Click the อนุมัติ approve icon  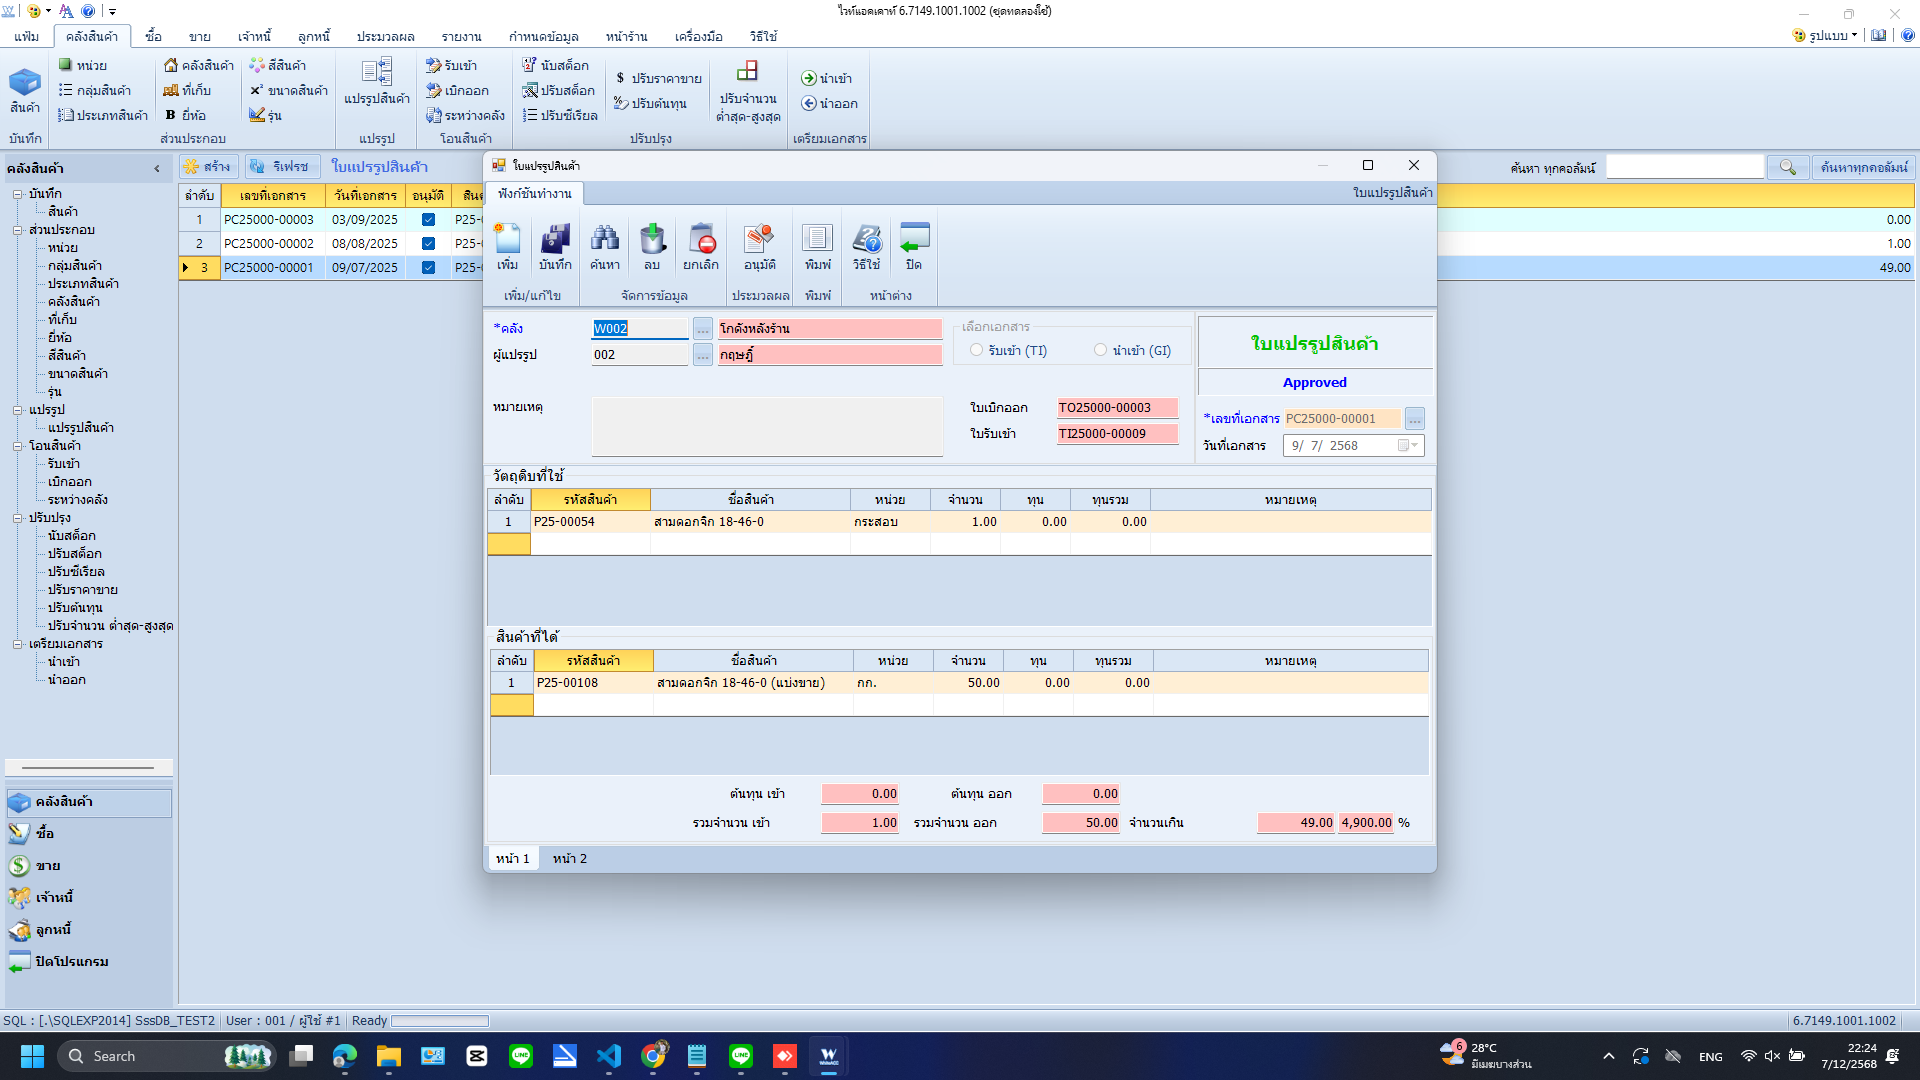759,246
